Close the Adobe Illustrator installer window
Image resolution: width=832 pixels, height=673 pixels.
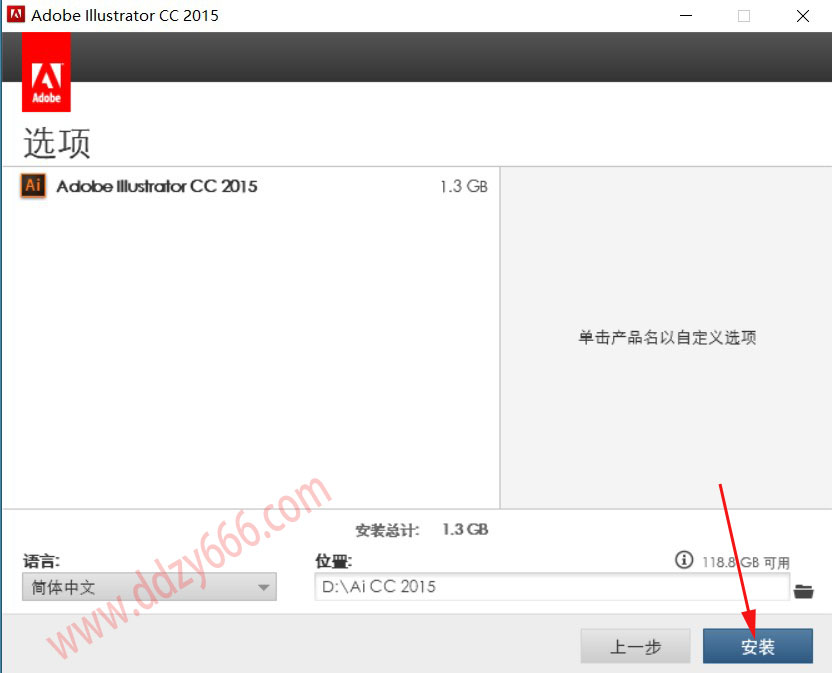(803, 16)
